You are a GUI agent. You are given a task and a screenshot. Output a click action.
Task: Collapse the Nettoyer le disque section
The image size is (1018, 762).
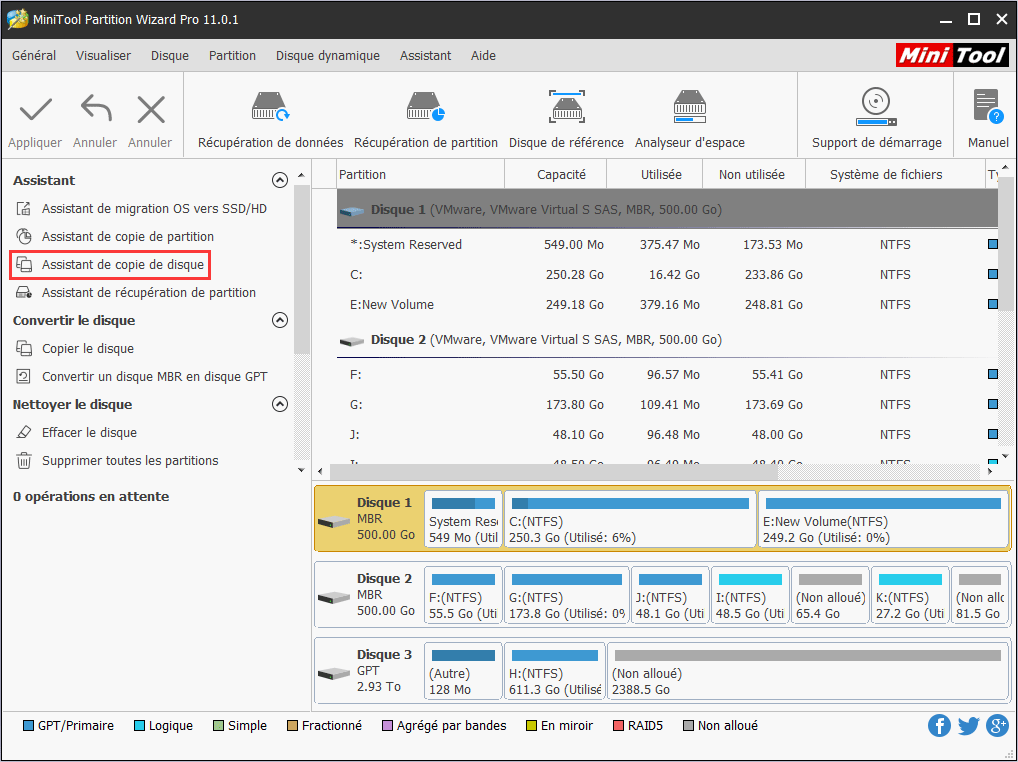pyautogui.click(x=280, y=404)
